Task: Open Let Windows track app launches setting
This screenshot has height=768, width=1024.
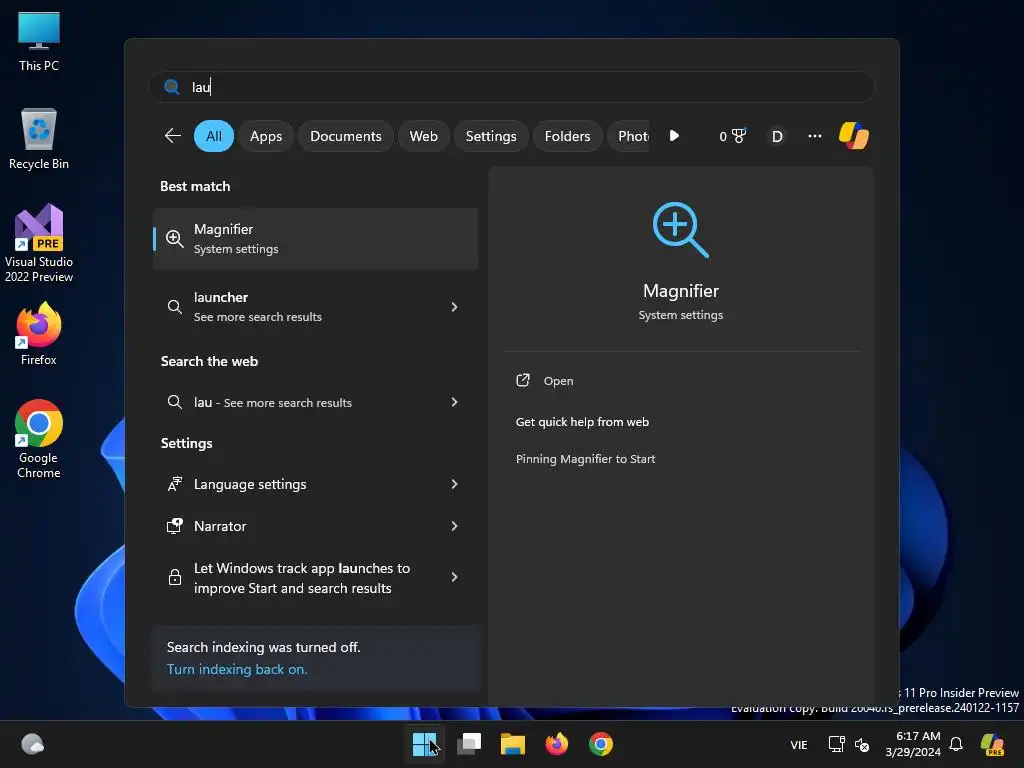Action: pos(315,578)
